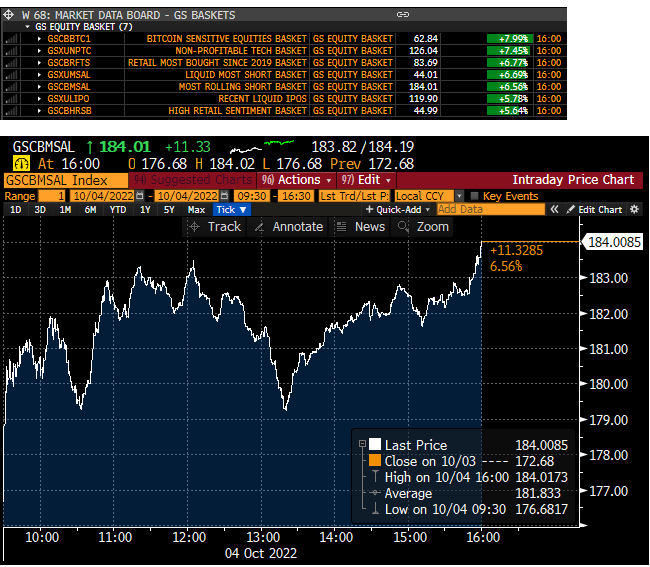Expand the GSCBRFTS row arrow
The image size is (650, 567).
pos(39,63)
